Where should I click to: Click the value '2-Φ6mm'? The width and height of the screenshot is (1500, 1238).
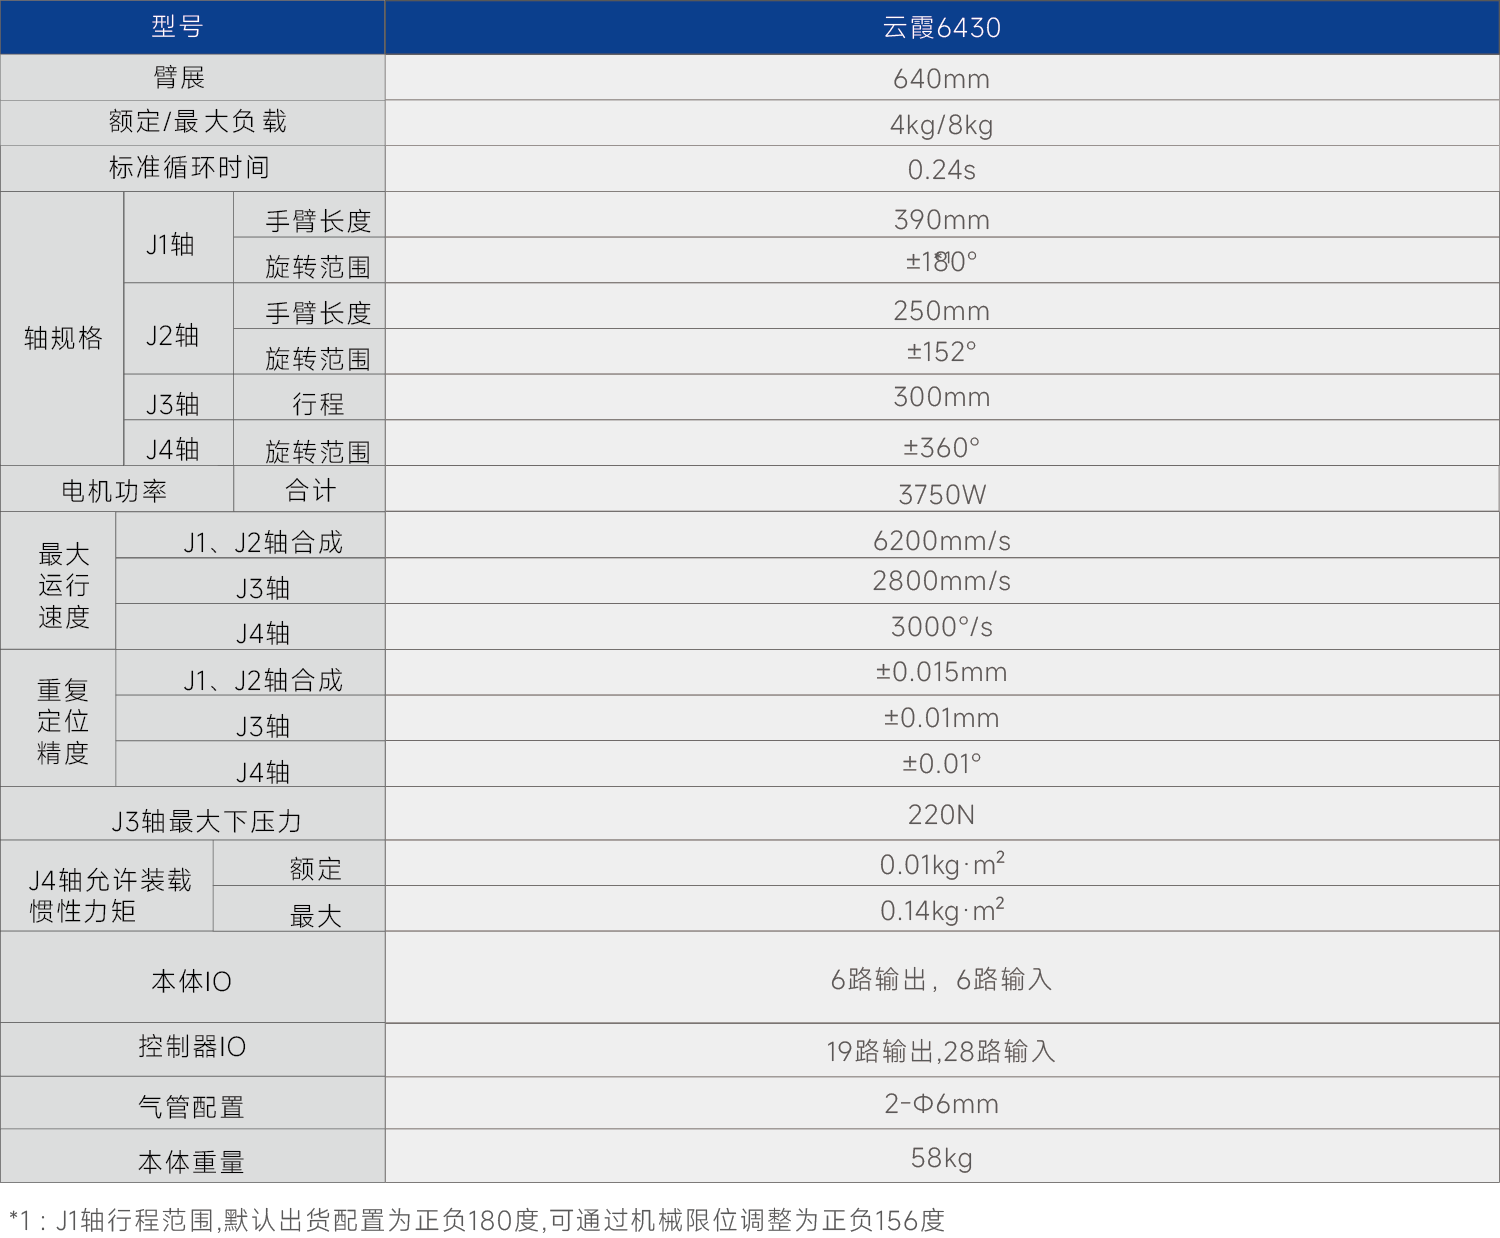tap(941, 1104)
